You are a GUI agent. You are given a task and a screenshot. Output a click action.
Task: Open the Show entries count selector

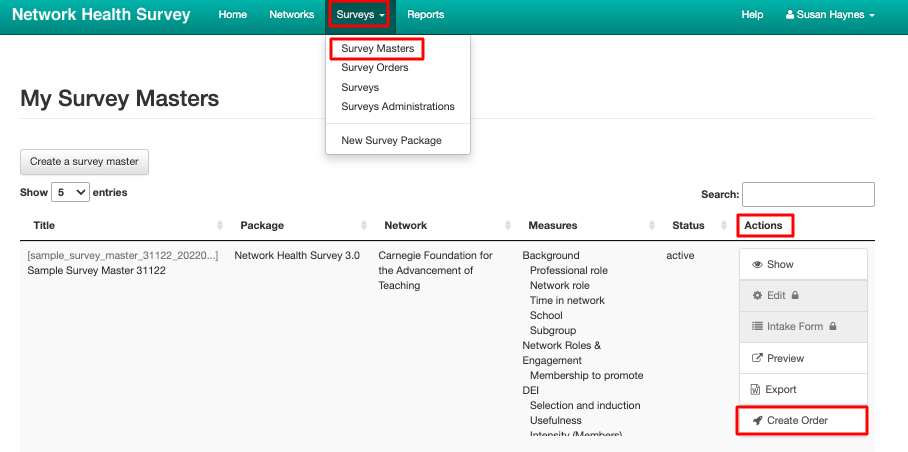(x=70, y=192)
